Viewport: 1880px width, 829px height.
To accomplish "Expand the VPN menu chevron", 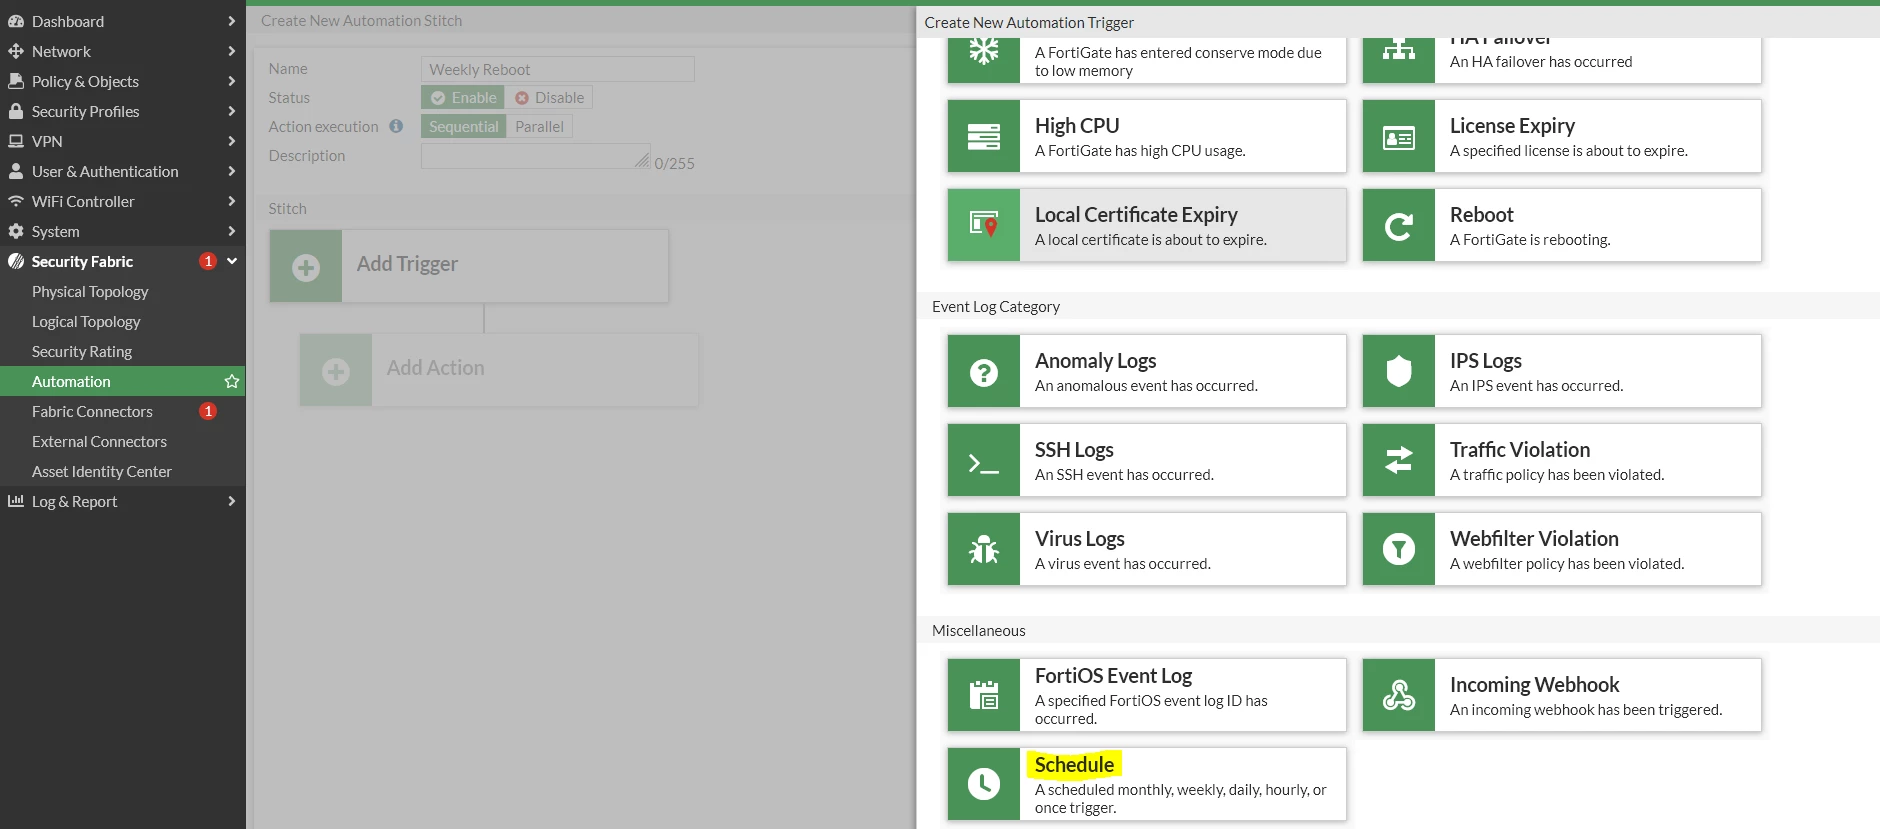I will click(x=232, y=141).
